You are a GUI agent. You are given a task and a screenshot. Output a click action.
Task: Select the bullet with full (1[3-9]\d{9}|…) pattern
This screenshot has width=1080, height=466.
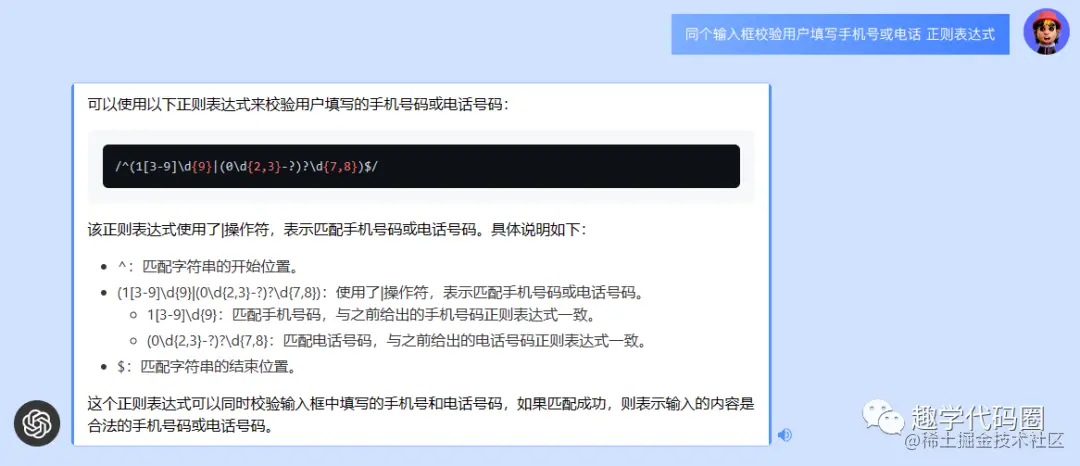381,293
